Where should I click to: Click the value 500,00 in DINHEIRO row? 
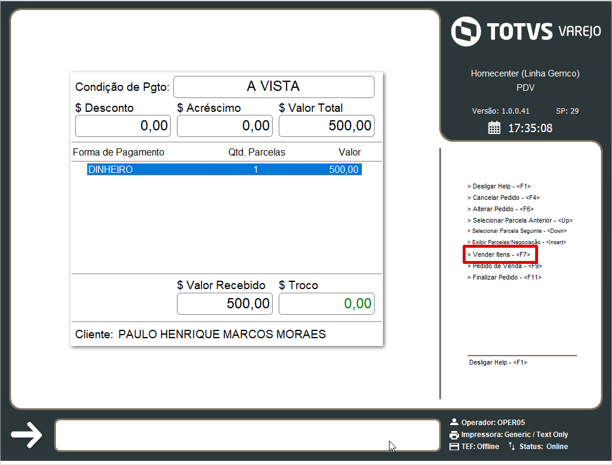click(x=343, y=169)
